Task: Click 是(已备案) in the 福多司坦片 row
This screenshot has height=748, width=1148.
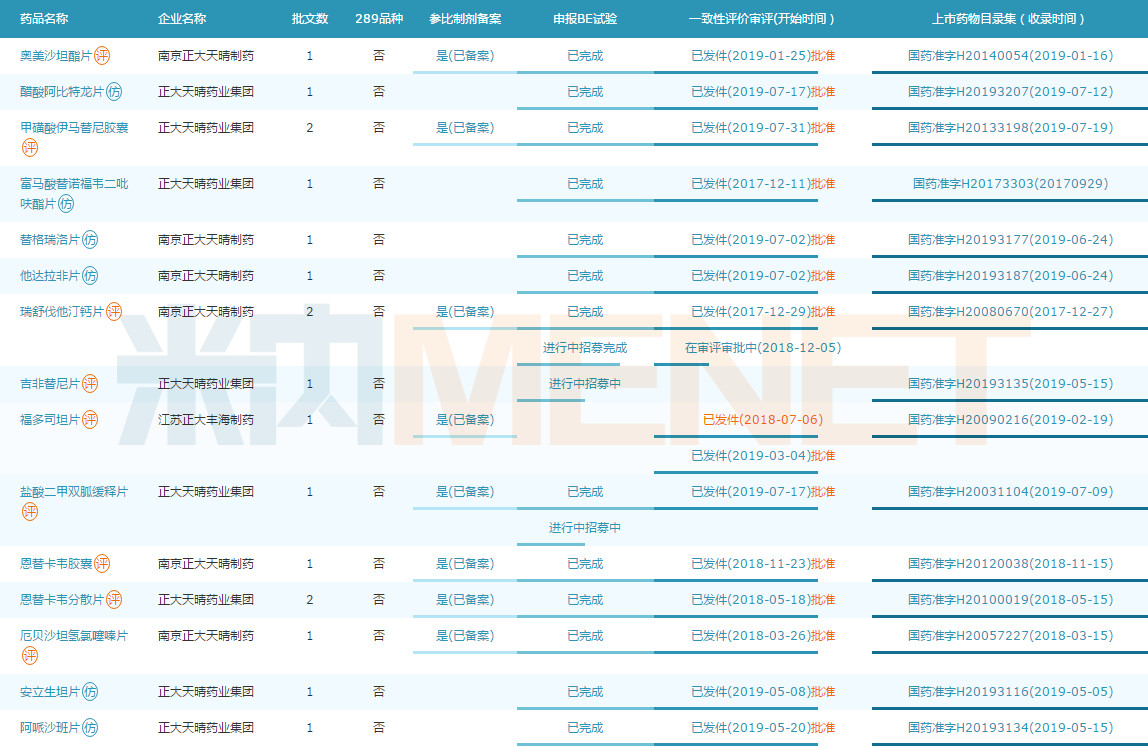Action: (465, 419)
